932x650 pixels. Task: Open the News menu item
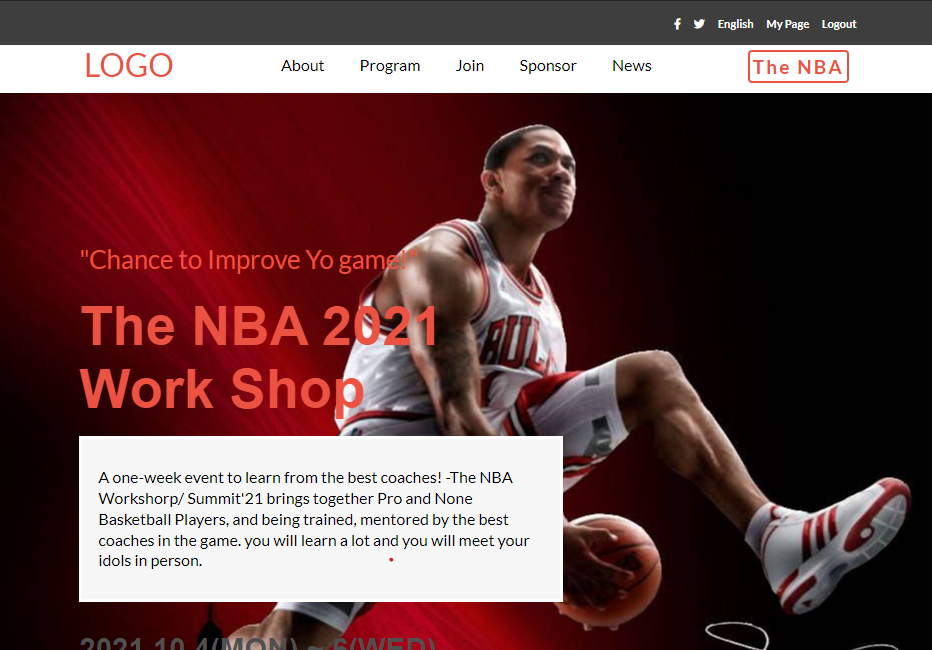pyautogui.click(x=632, y=65)
